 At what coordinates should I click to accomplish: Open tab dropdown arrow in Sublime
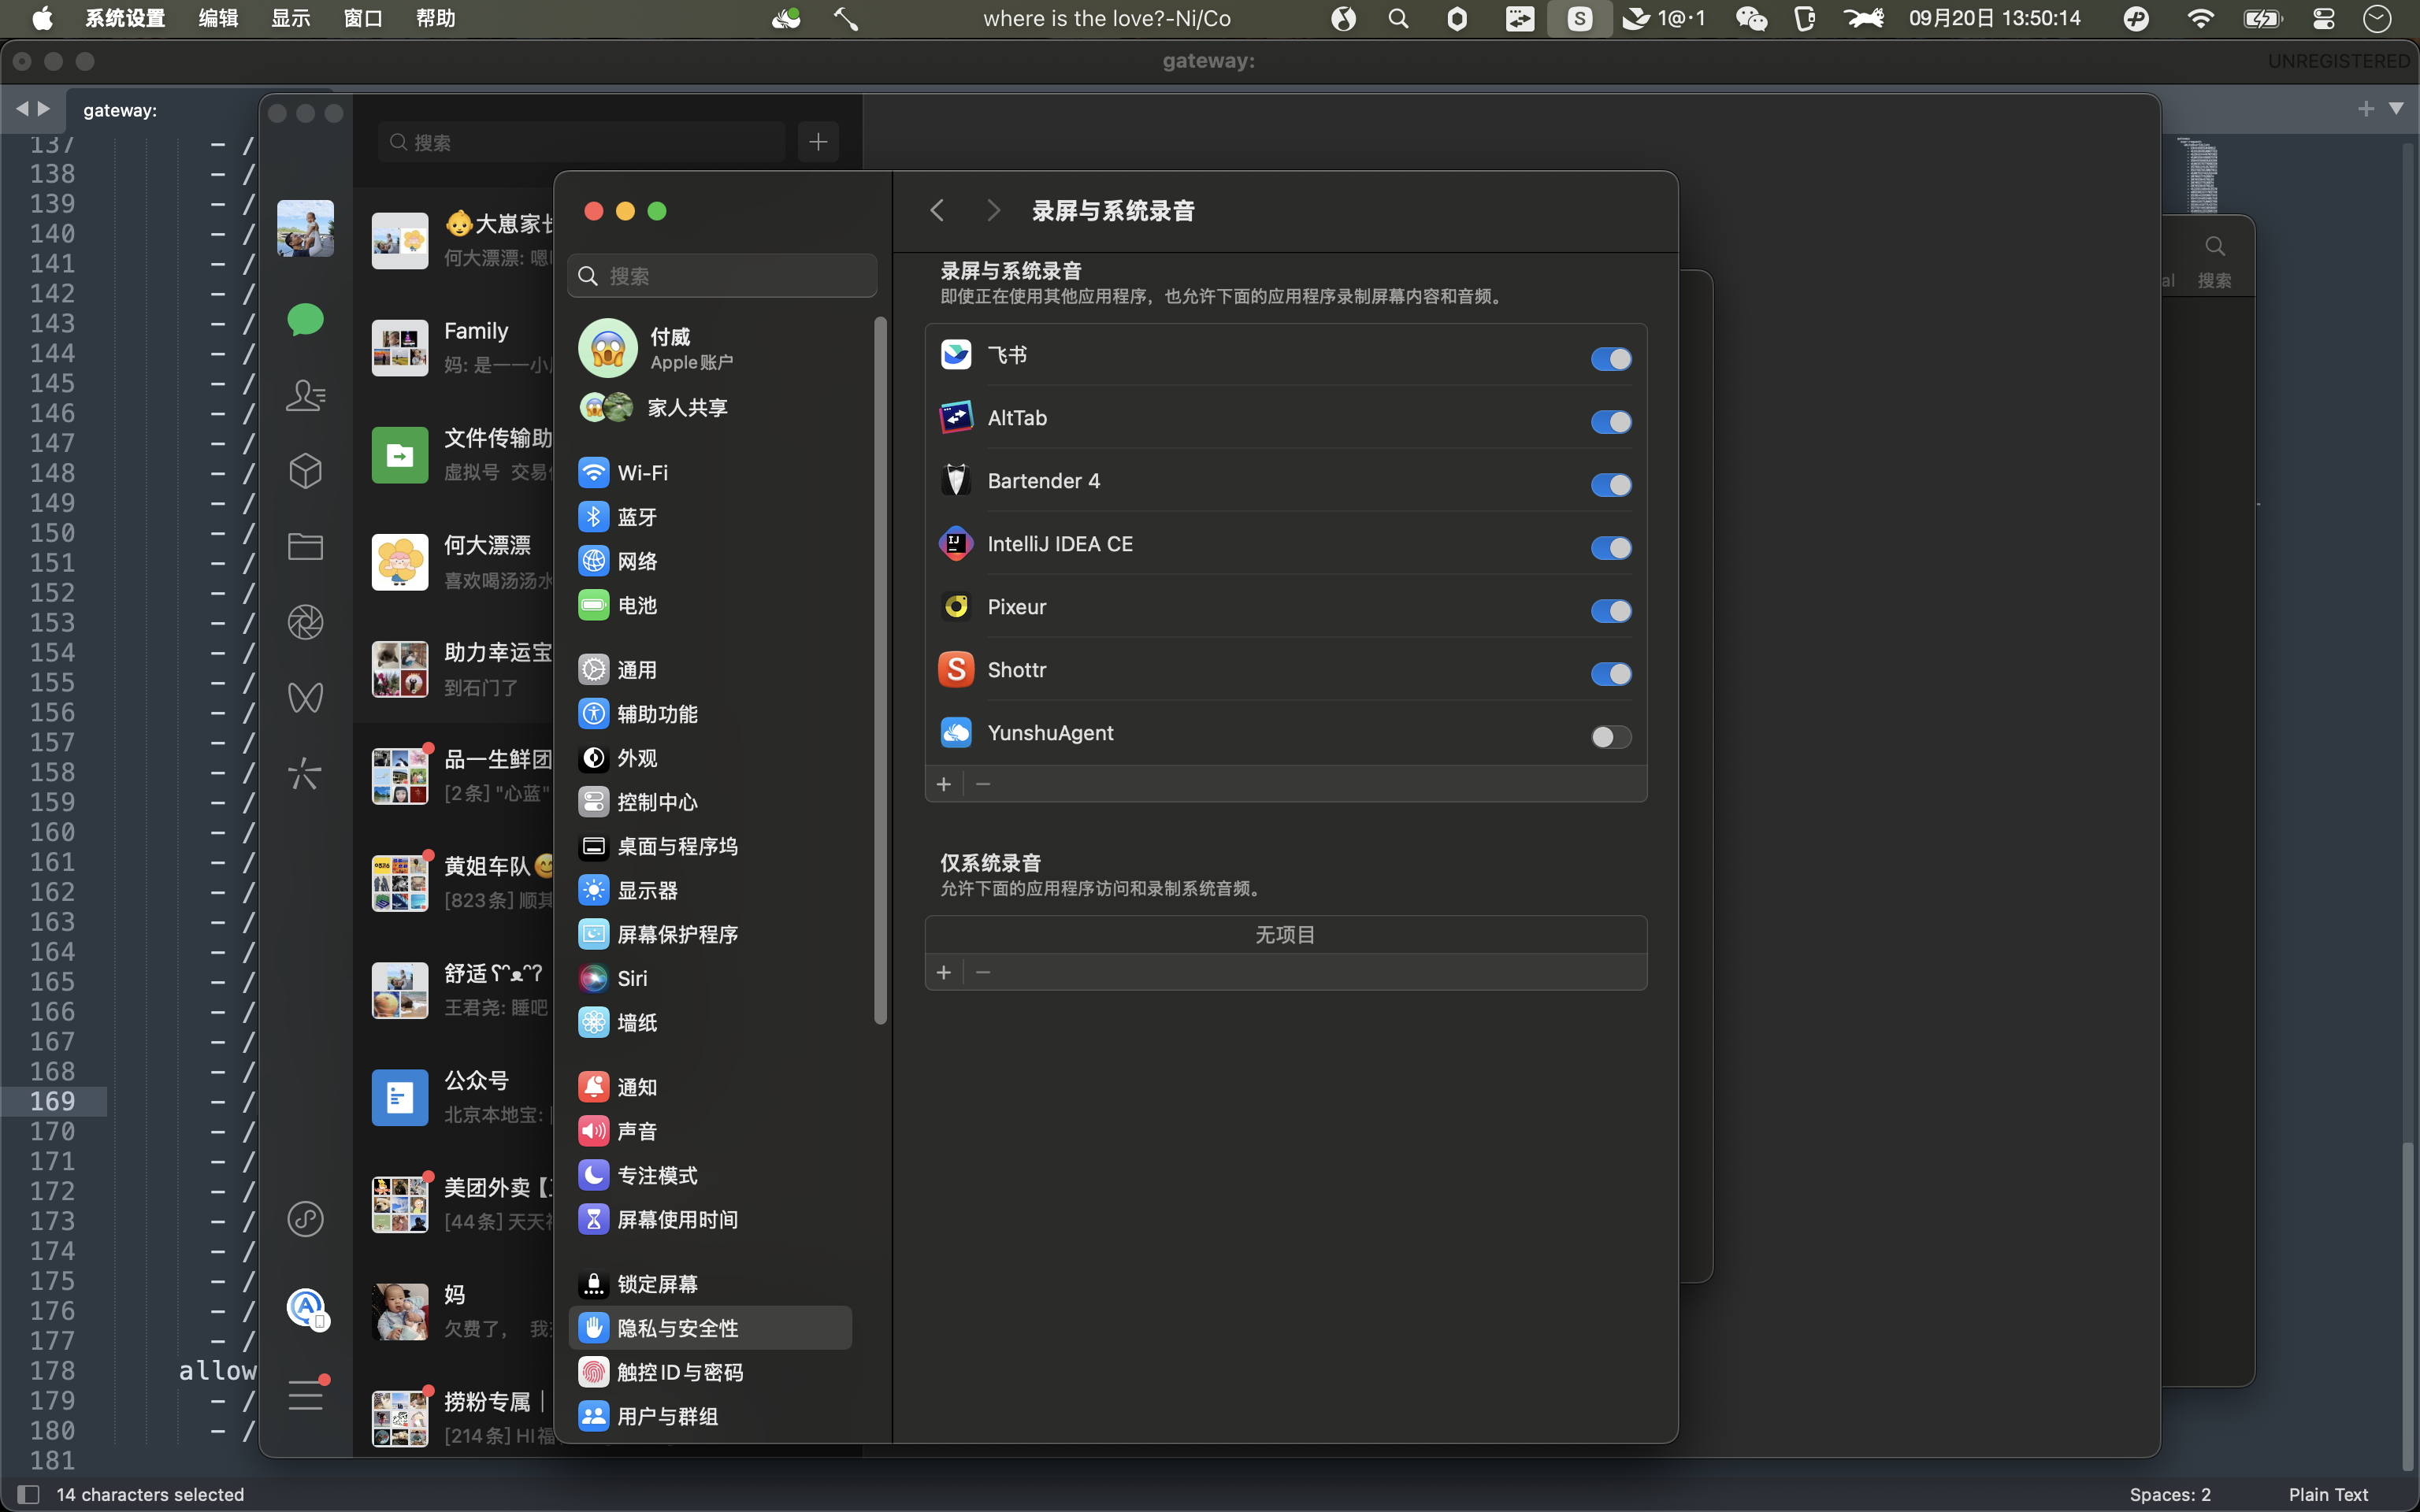pyautogui.click(x=2396, y=108)
